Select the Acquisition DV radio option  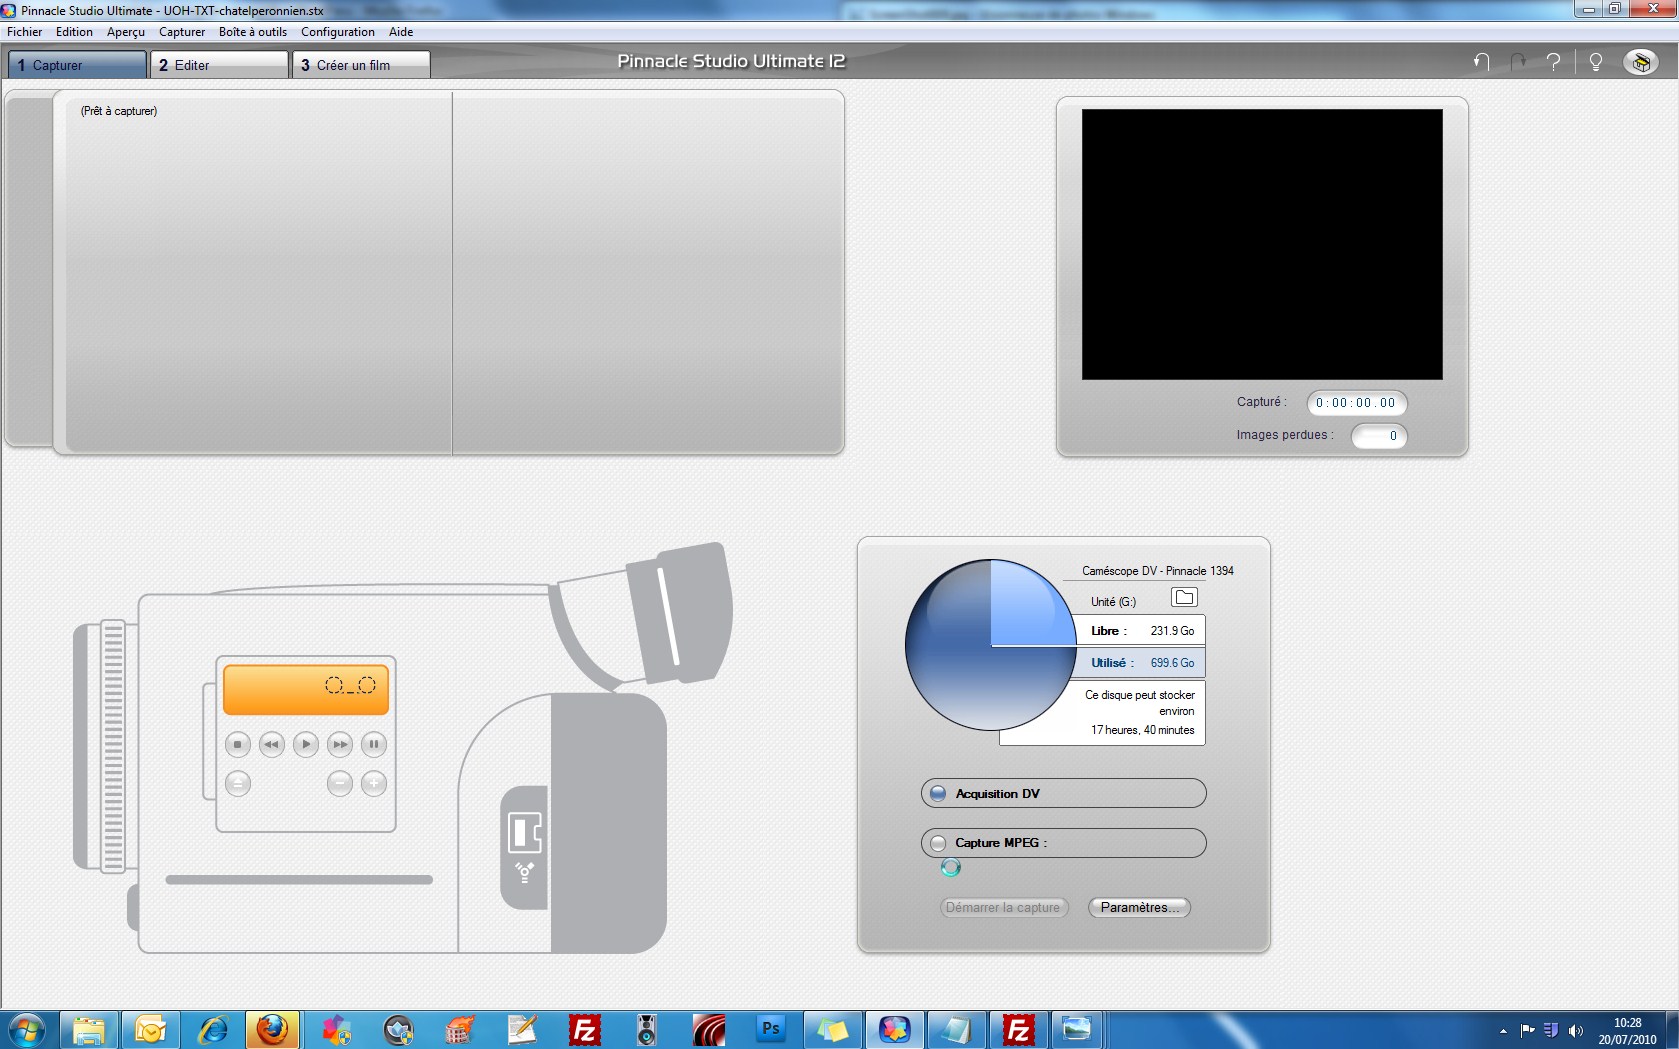pyautogui.click(x=938, y=794)
